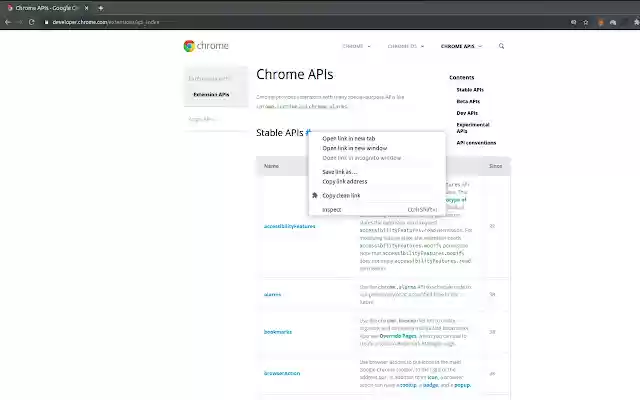Open the bookmarks API link
Screen dimensions: 640x400
[x=278, y=332]
